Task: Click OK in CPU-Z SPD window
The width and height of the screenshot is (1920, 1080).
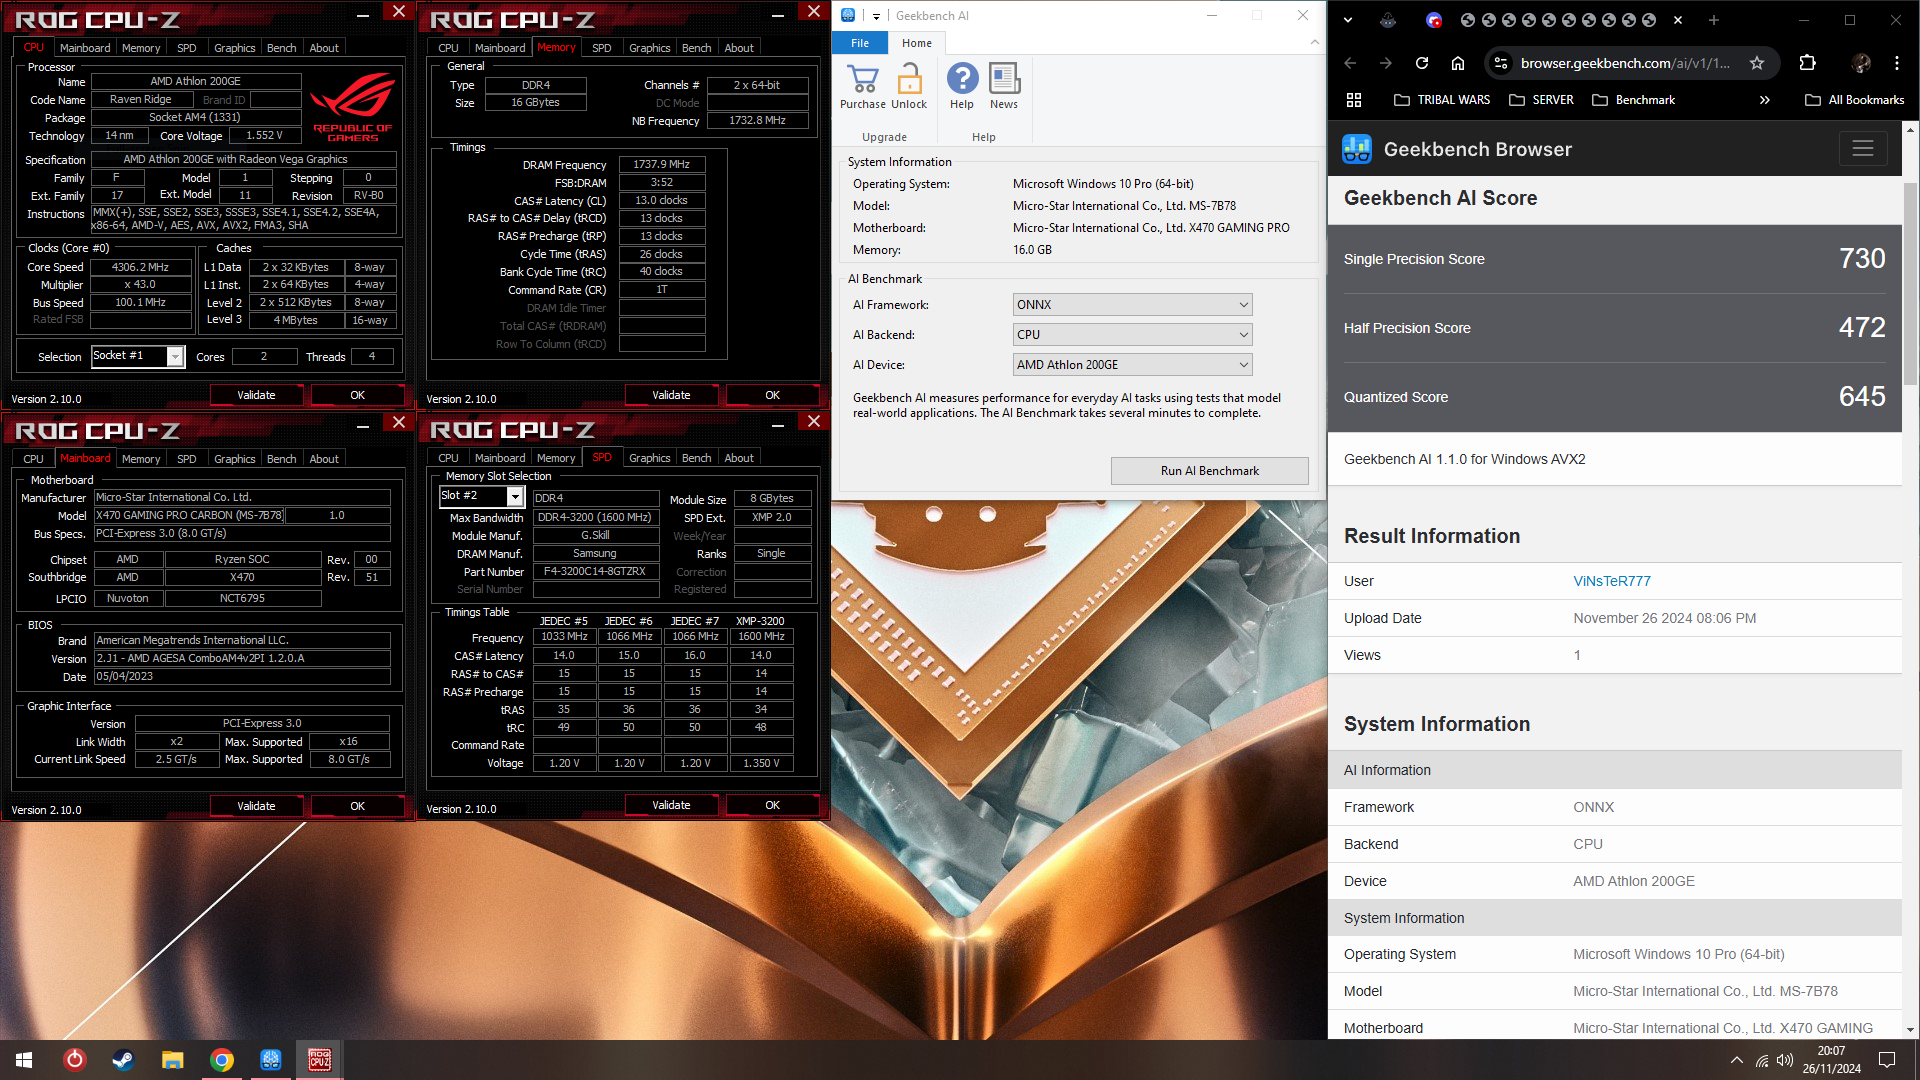Action: coord(772,805)
